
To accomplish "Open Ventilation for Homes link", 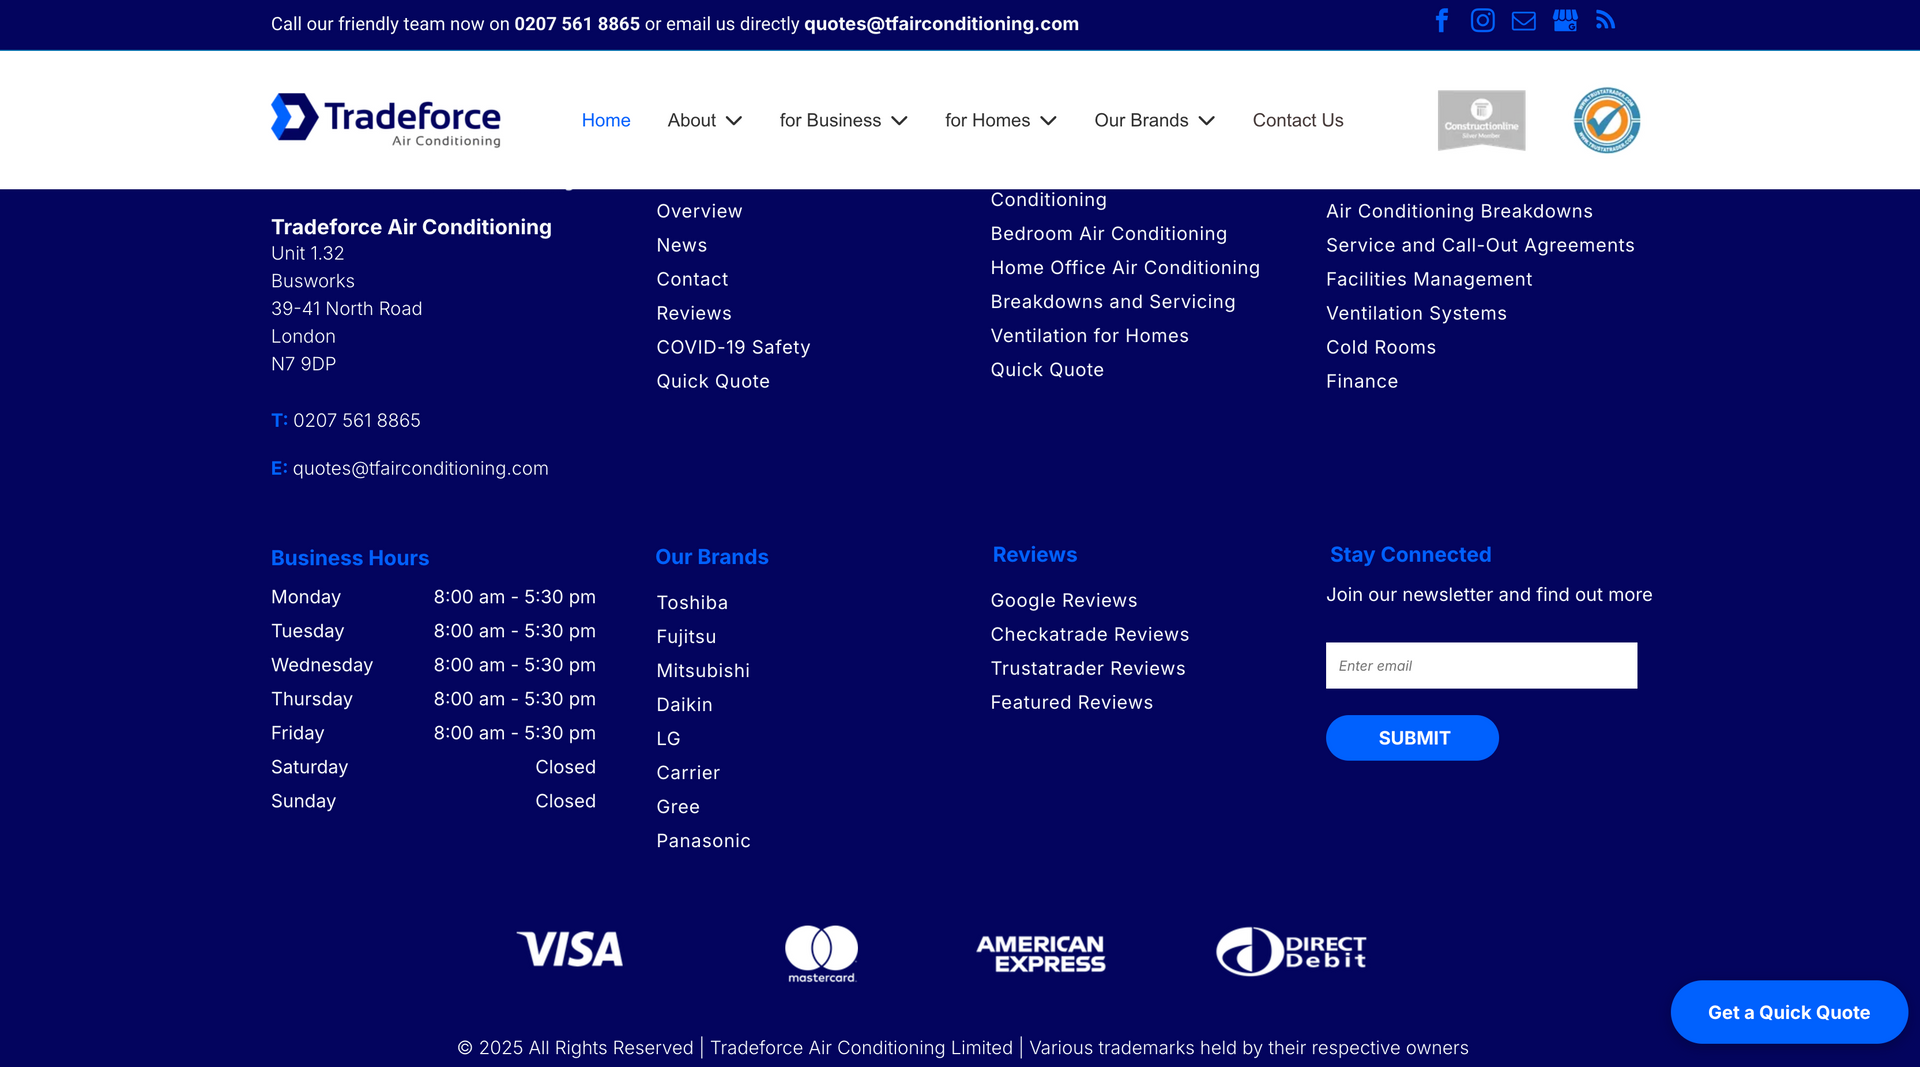I will coord(1090,336).
